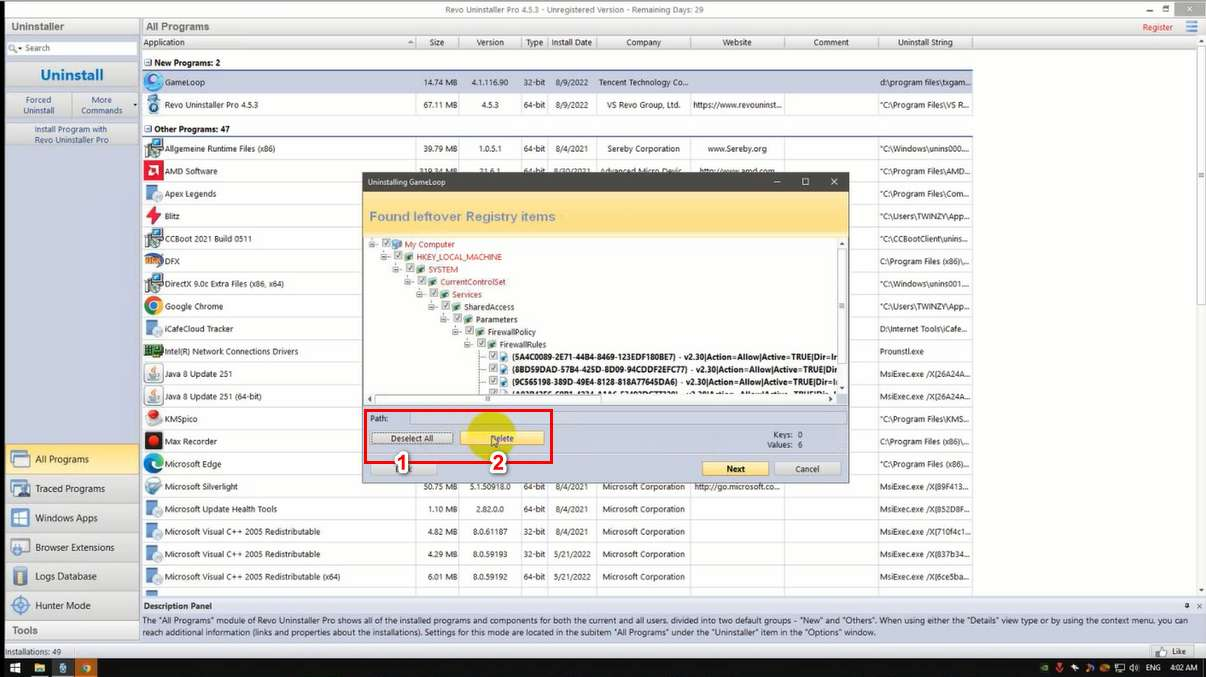Click the Search input field
Viewport: 1206px width, 677px height.
(x=78, y=48)
